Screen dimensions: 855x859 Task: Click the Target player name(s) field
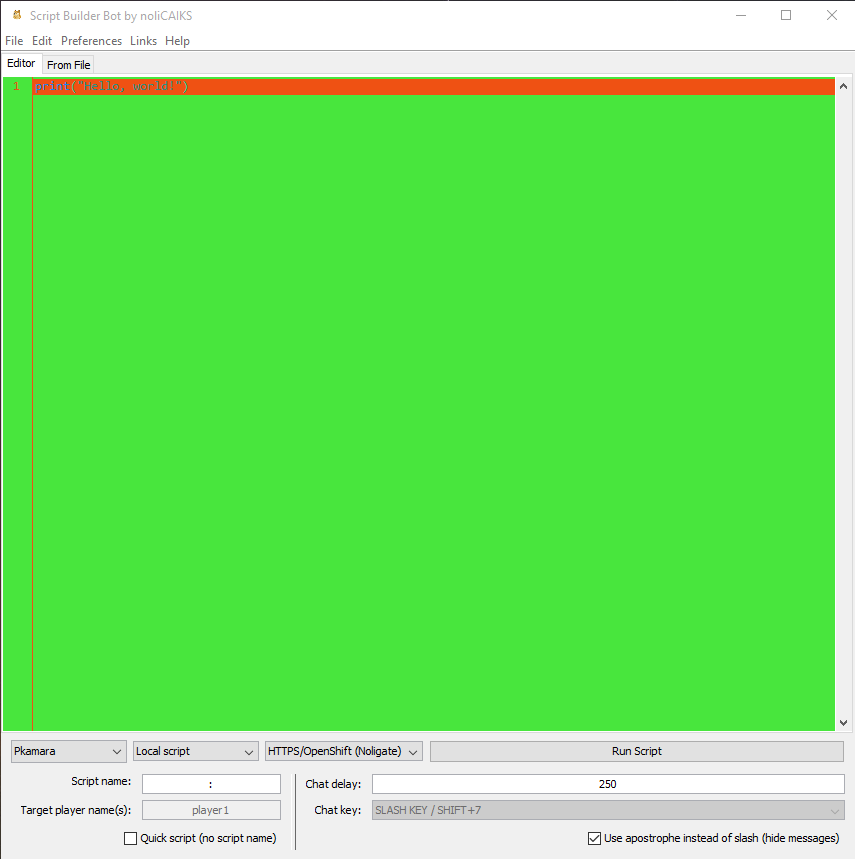pos(211,810)
